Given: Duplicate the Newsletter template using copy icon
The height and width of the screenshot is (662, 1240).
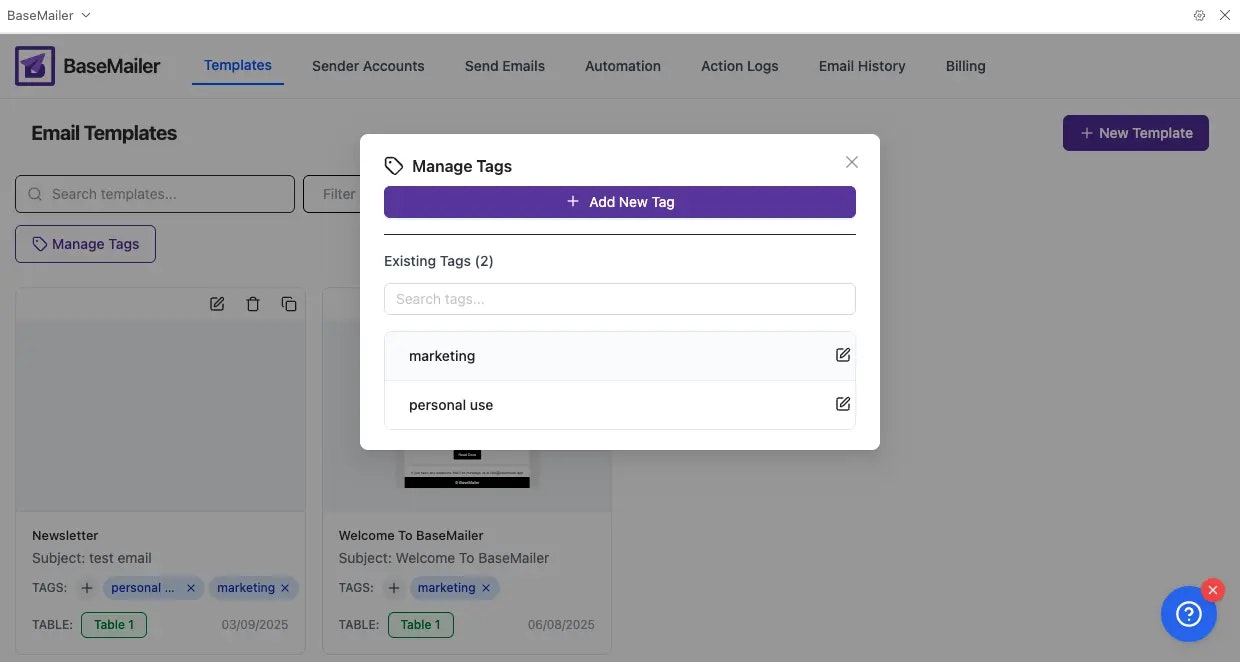Looking at the screenshot, I should 289,303.
